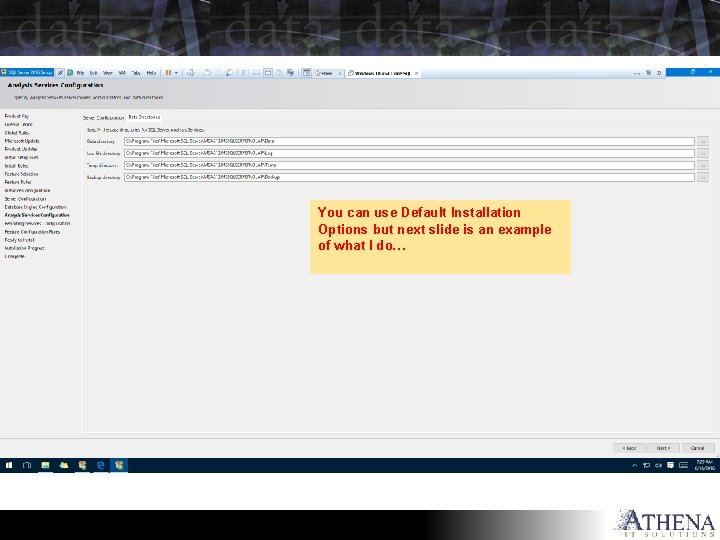
Task: Open the VMware View menu
Action: click(x=107, y=73)
